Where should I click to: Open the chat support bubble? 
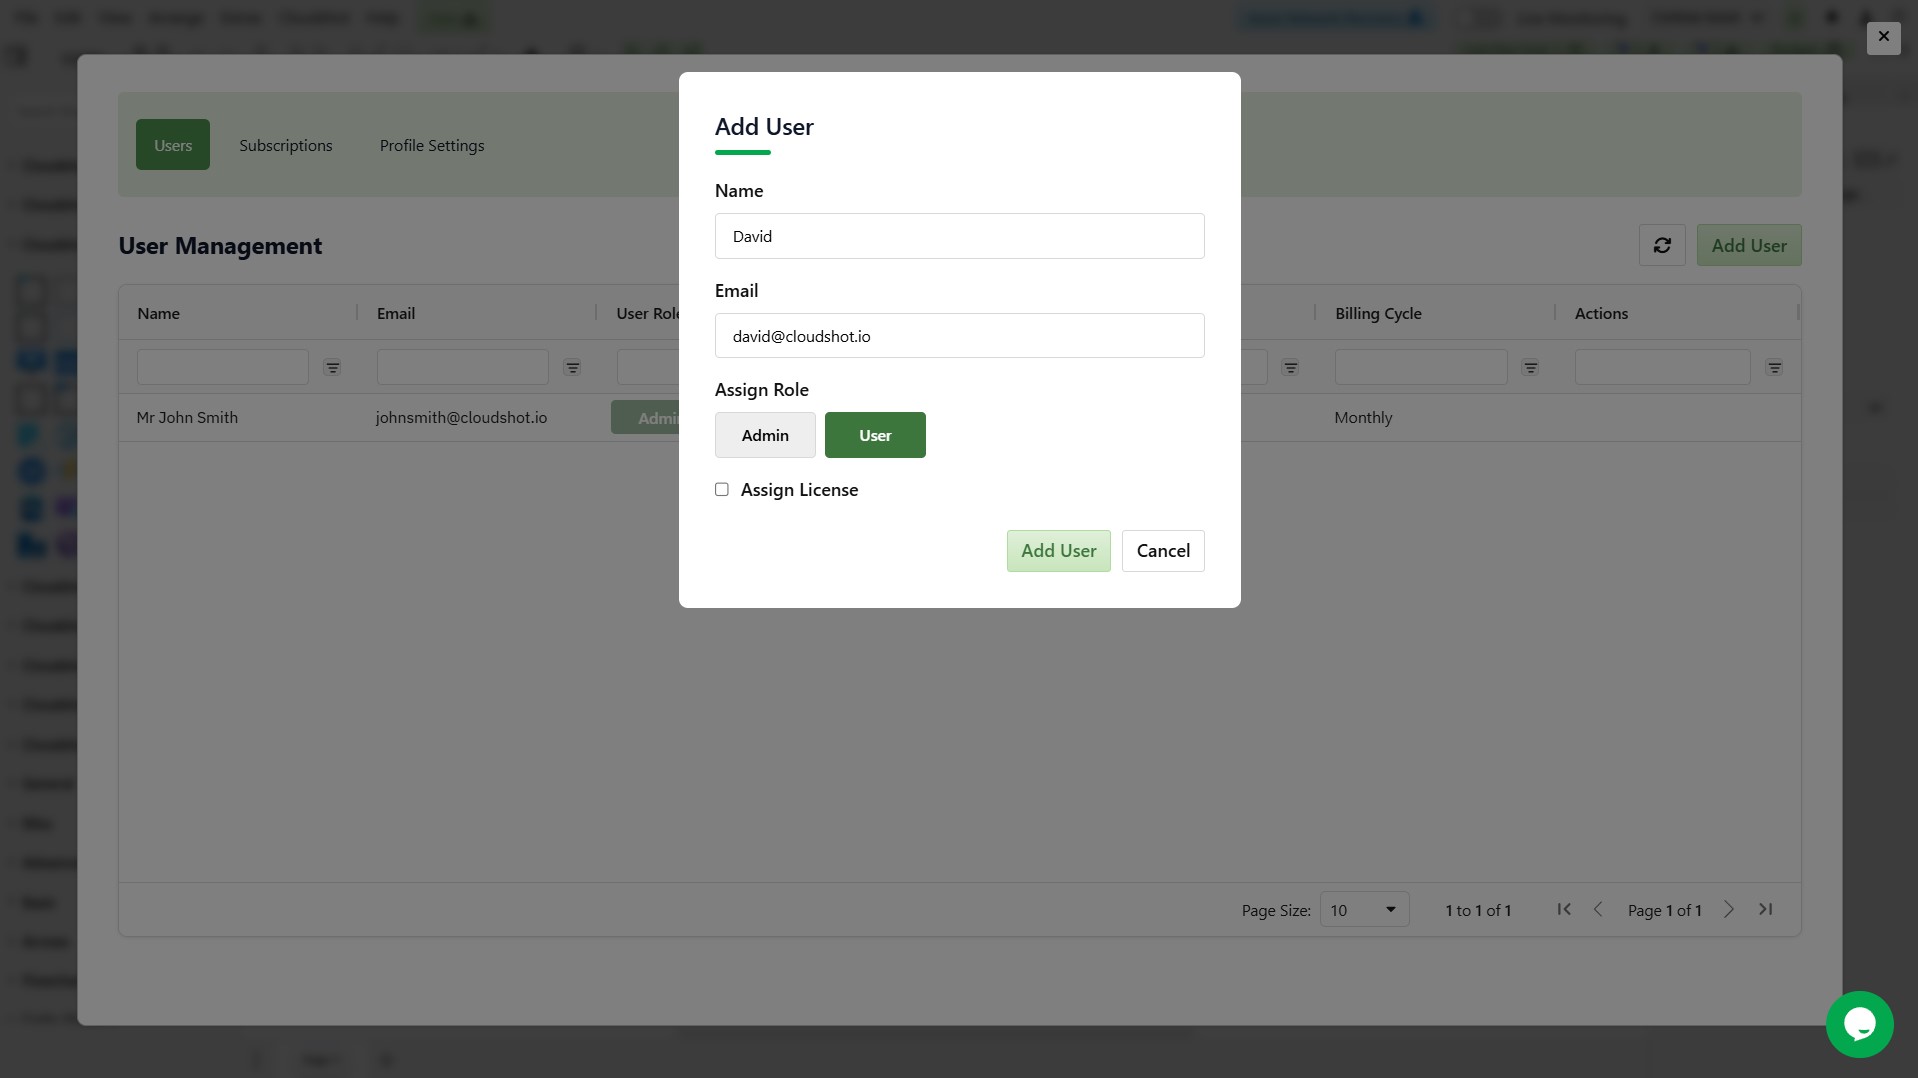(x=1859, y=1024)
